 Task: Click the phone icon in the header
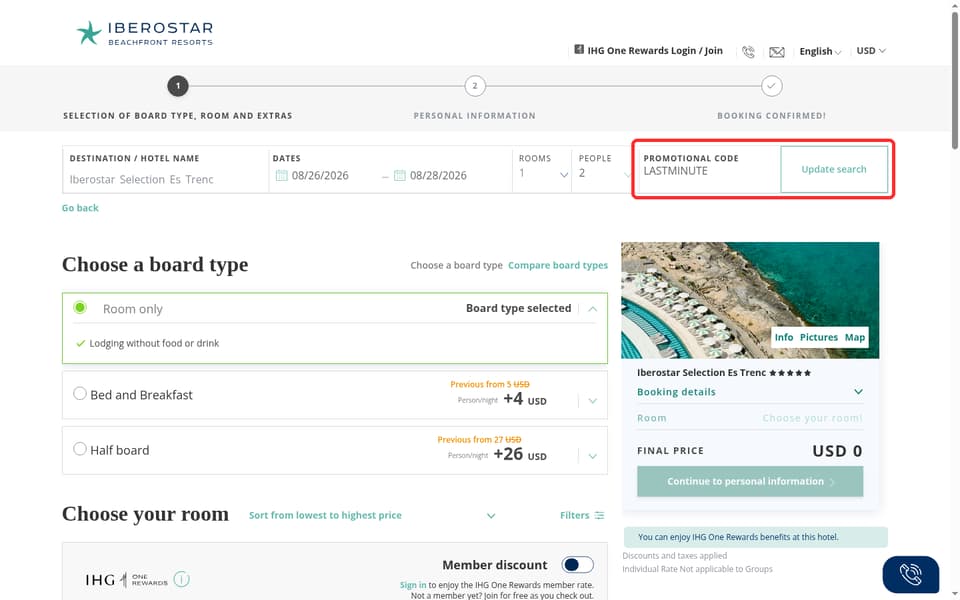(748, 51)
